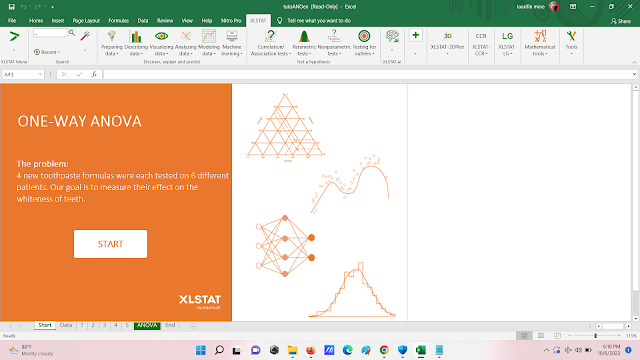Open the XLSTAT Menu green arrow icon
The height and width of the screenshot is (360, 640).
click(14, 37)
